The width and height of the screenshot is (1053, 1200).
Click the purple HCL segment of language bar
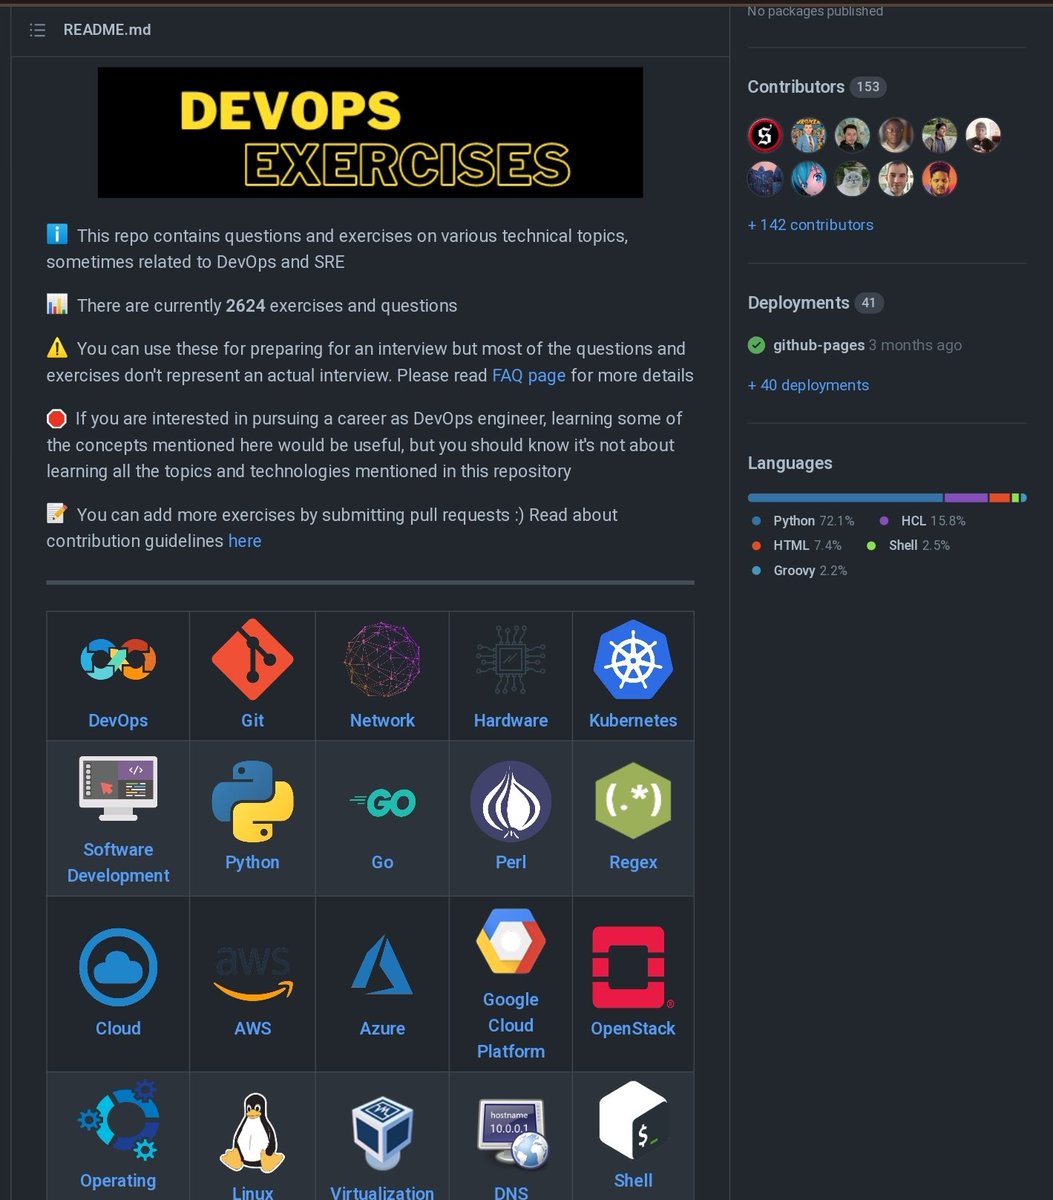click(966, 497)
